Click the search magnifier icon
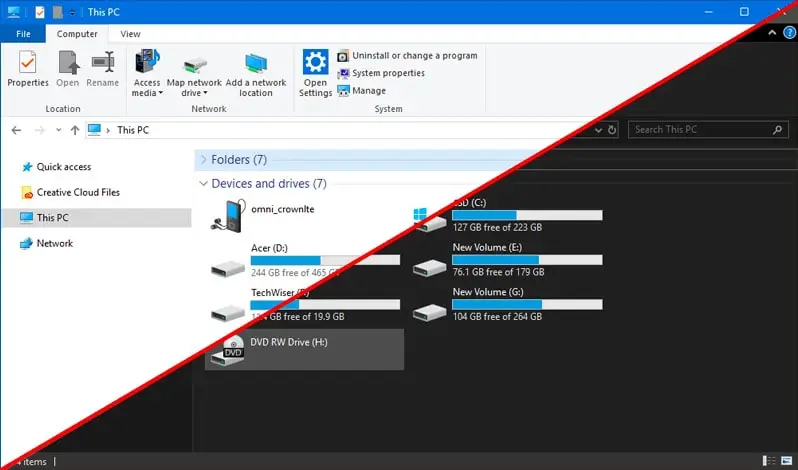This screenshot has width=798, height=470. [x=778, y=130]
